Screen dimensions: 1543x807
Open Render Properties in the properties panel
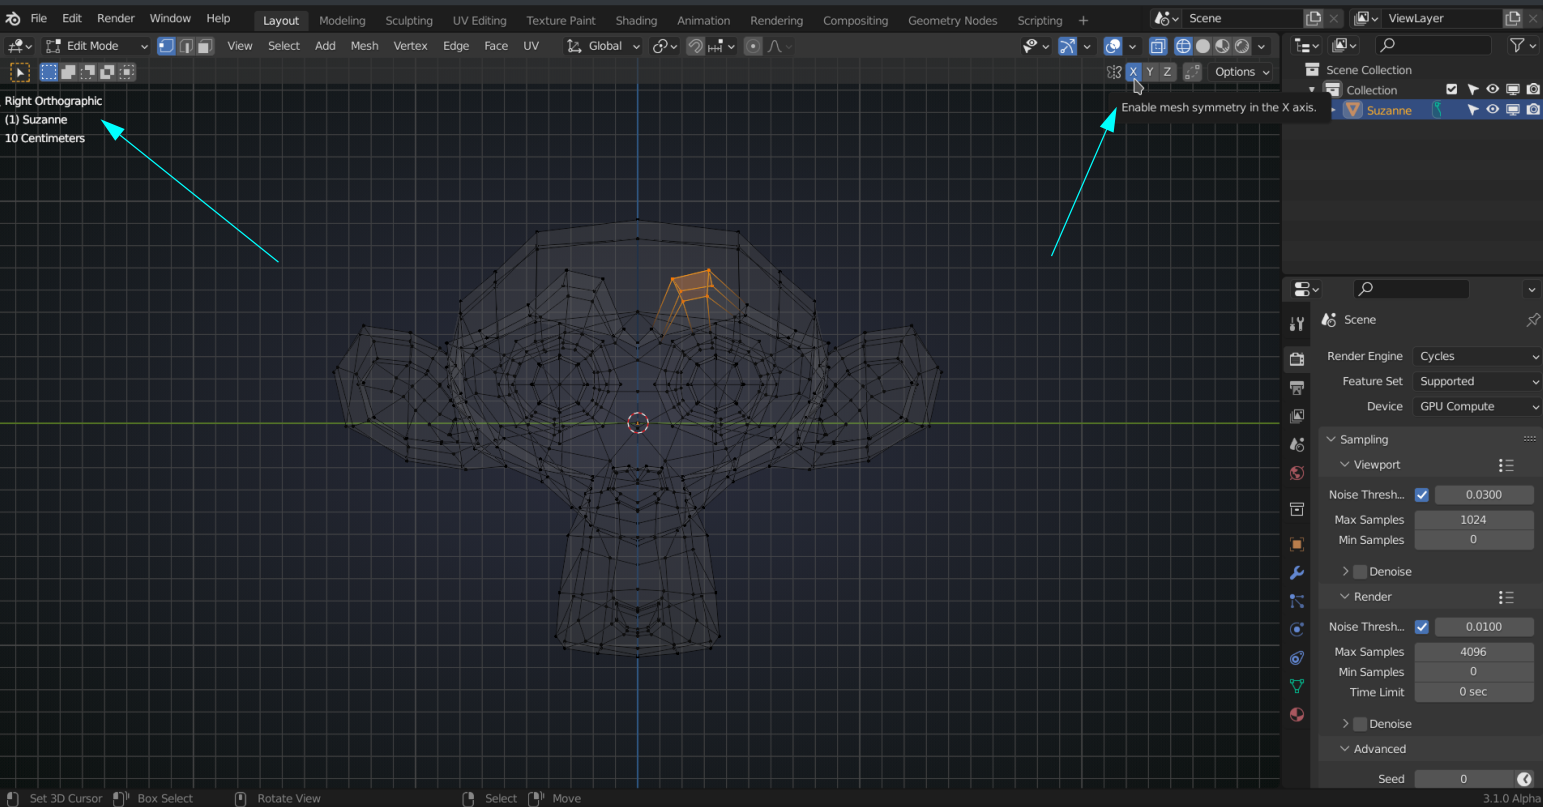point(1296,358)
